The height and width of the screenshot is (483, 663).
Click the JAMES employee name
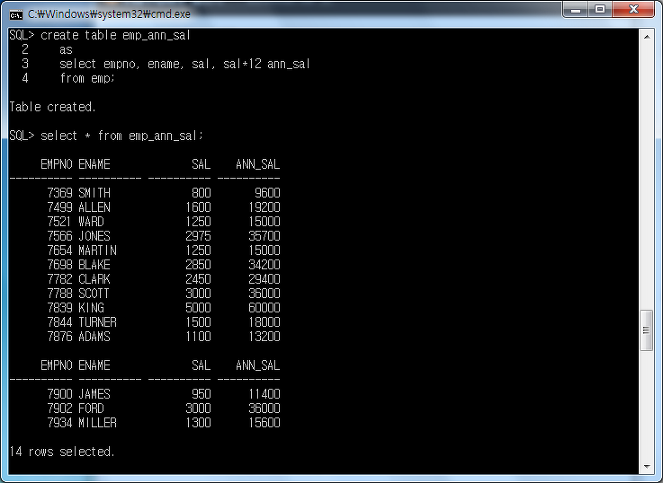point(94,395)
